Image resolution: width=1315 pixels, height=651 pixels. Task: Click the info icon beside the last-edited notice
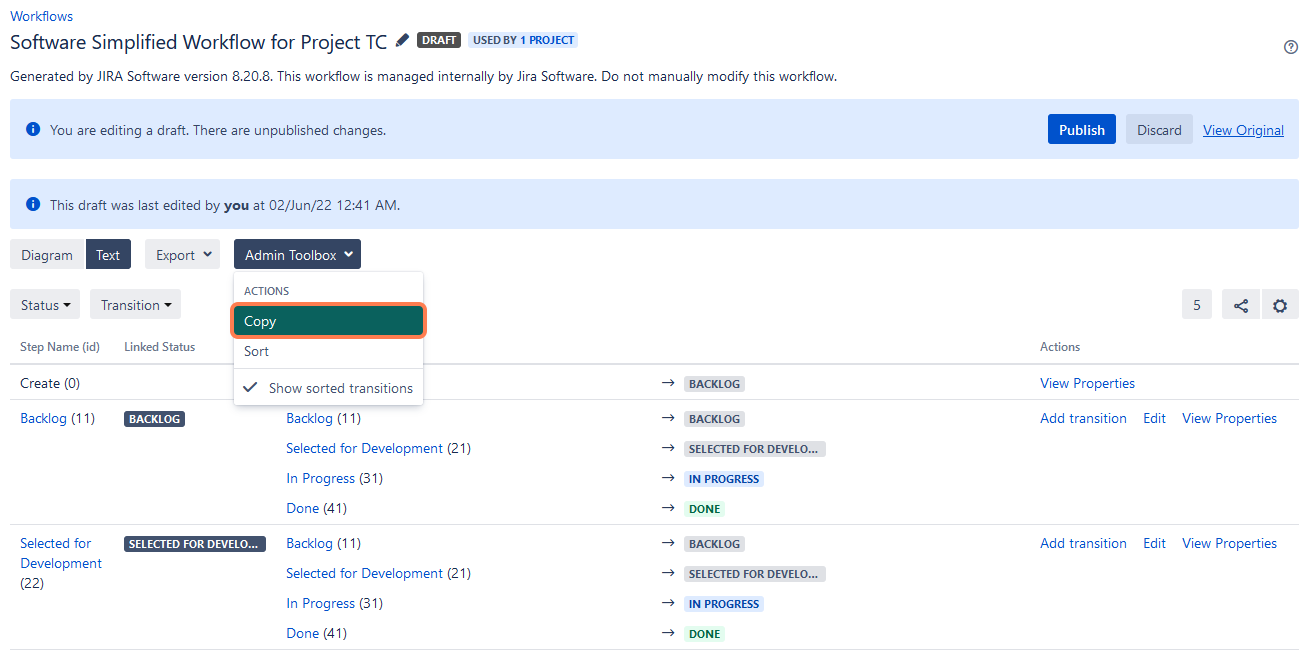31,203
